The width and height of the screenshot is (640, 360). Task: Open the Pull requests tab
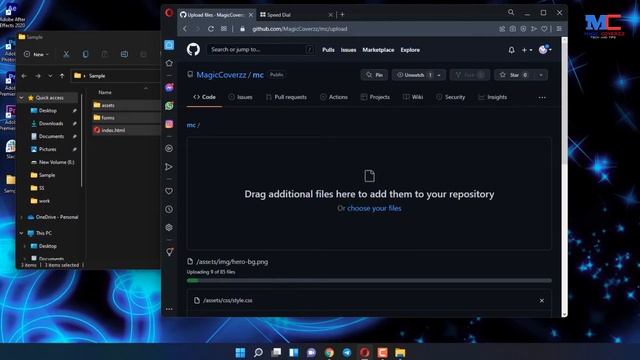tap(286, 97)
